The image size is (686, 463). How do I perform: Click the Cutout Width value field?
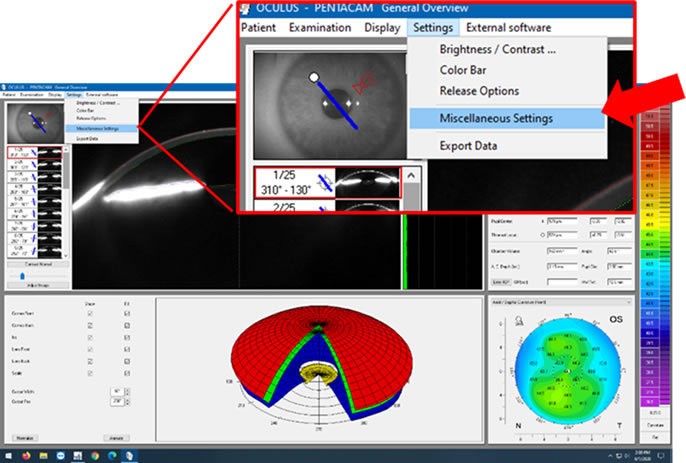pos(117,392)
